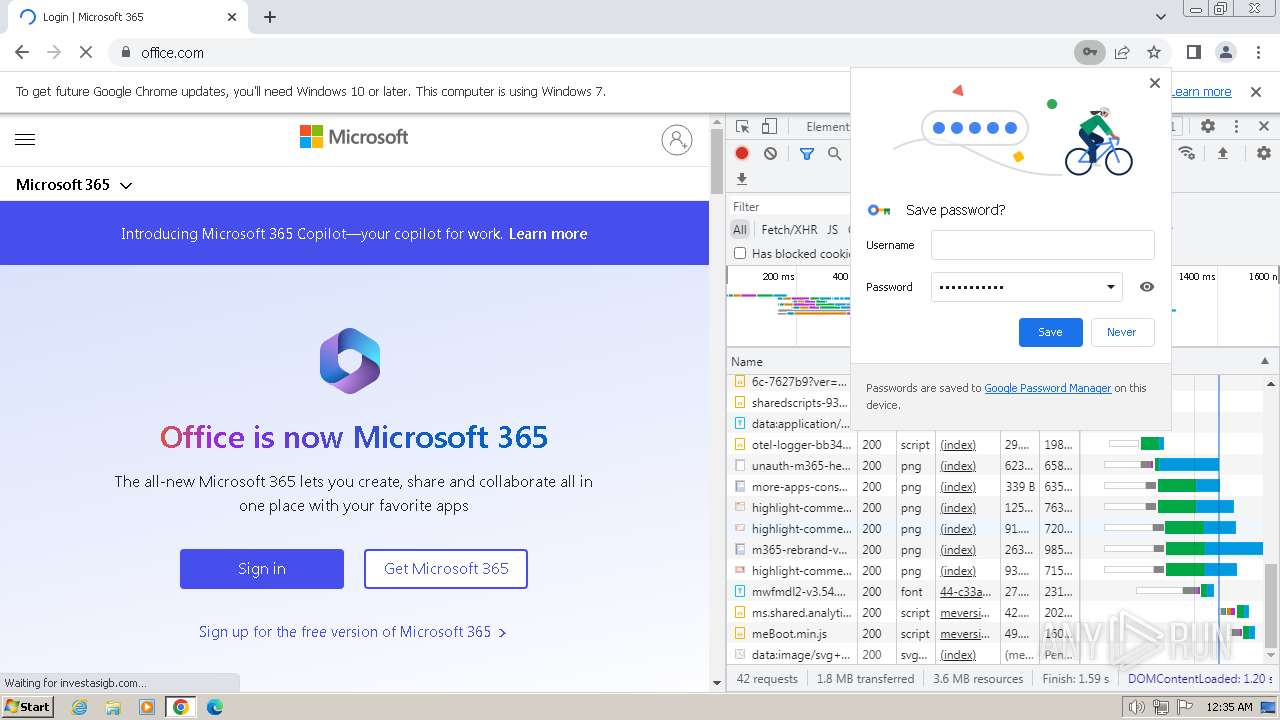The width and height of the screenshot is (1280, 720).
Task: Filter requests by Fetch/XHR
Action: pyautogui.click(x=789, y=229)
